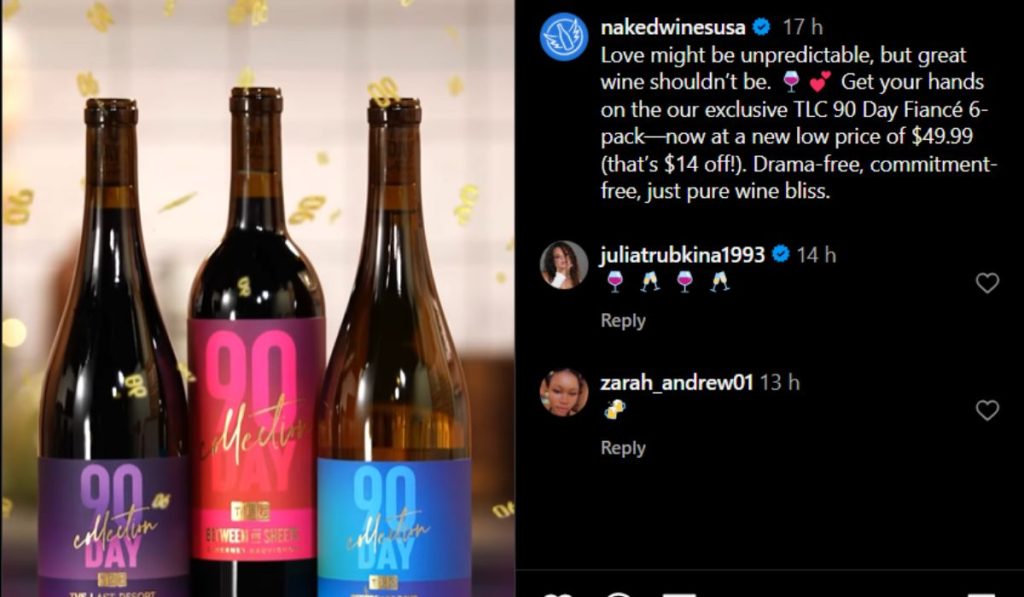Like juliatrubkina1993's comment with the heart
This screenshot has width=1024, height=597.
click(987, 283)
